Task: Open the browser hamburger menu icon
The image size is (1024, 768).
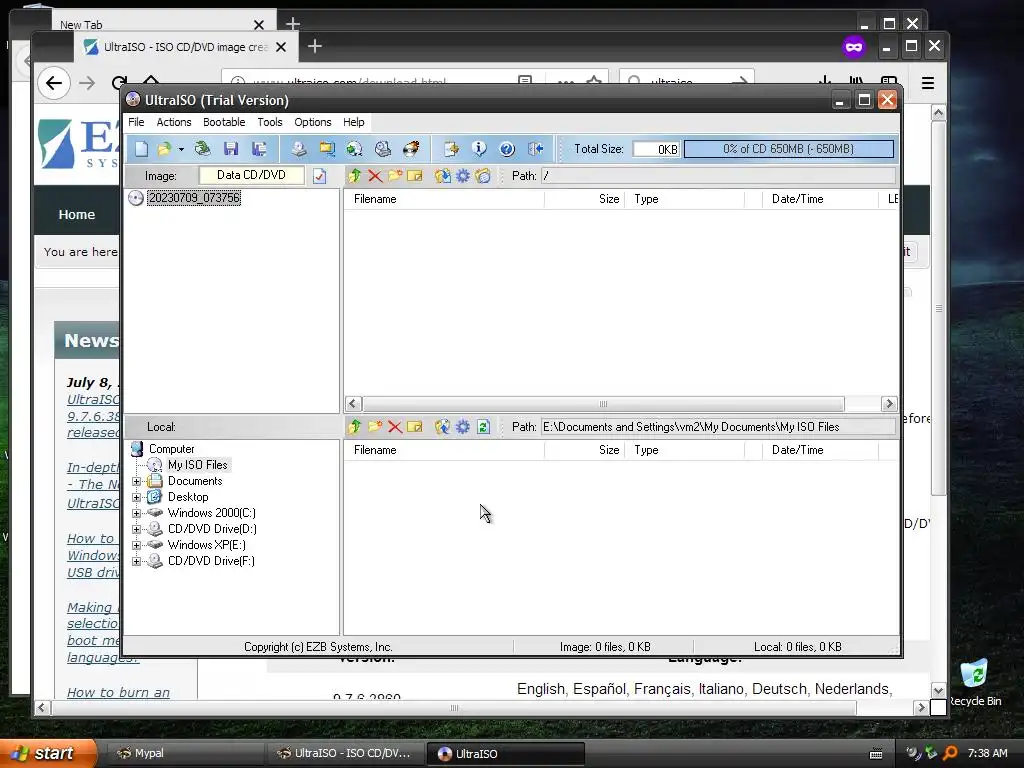Action: (927, 83)
